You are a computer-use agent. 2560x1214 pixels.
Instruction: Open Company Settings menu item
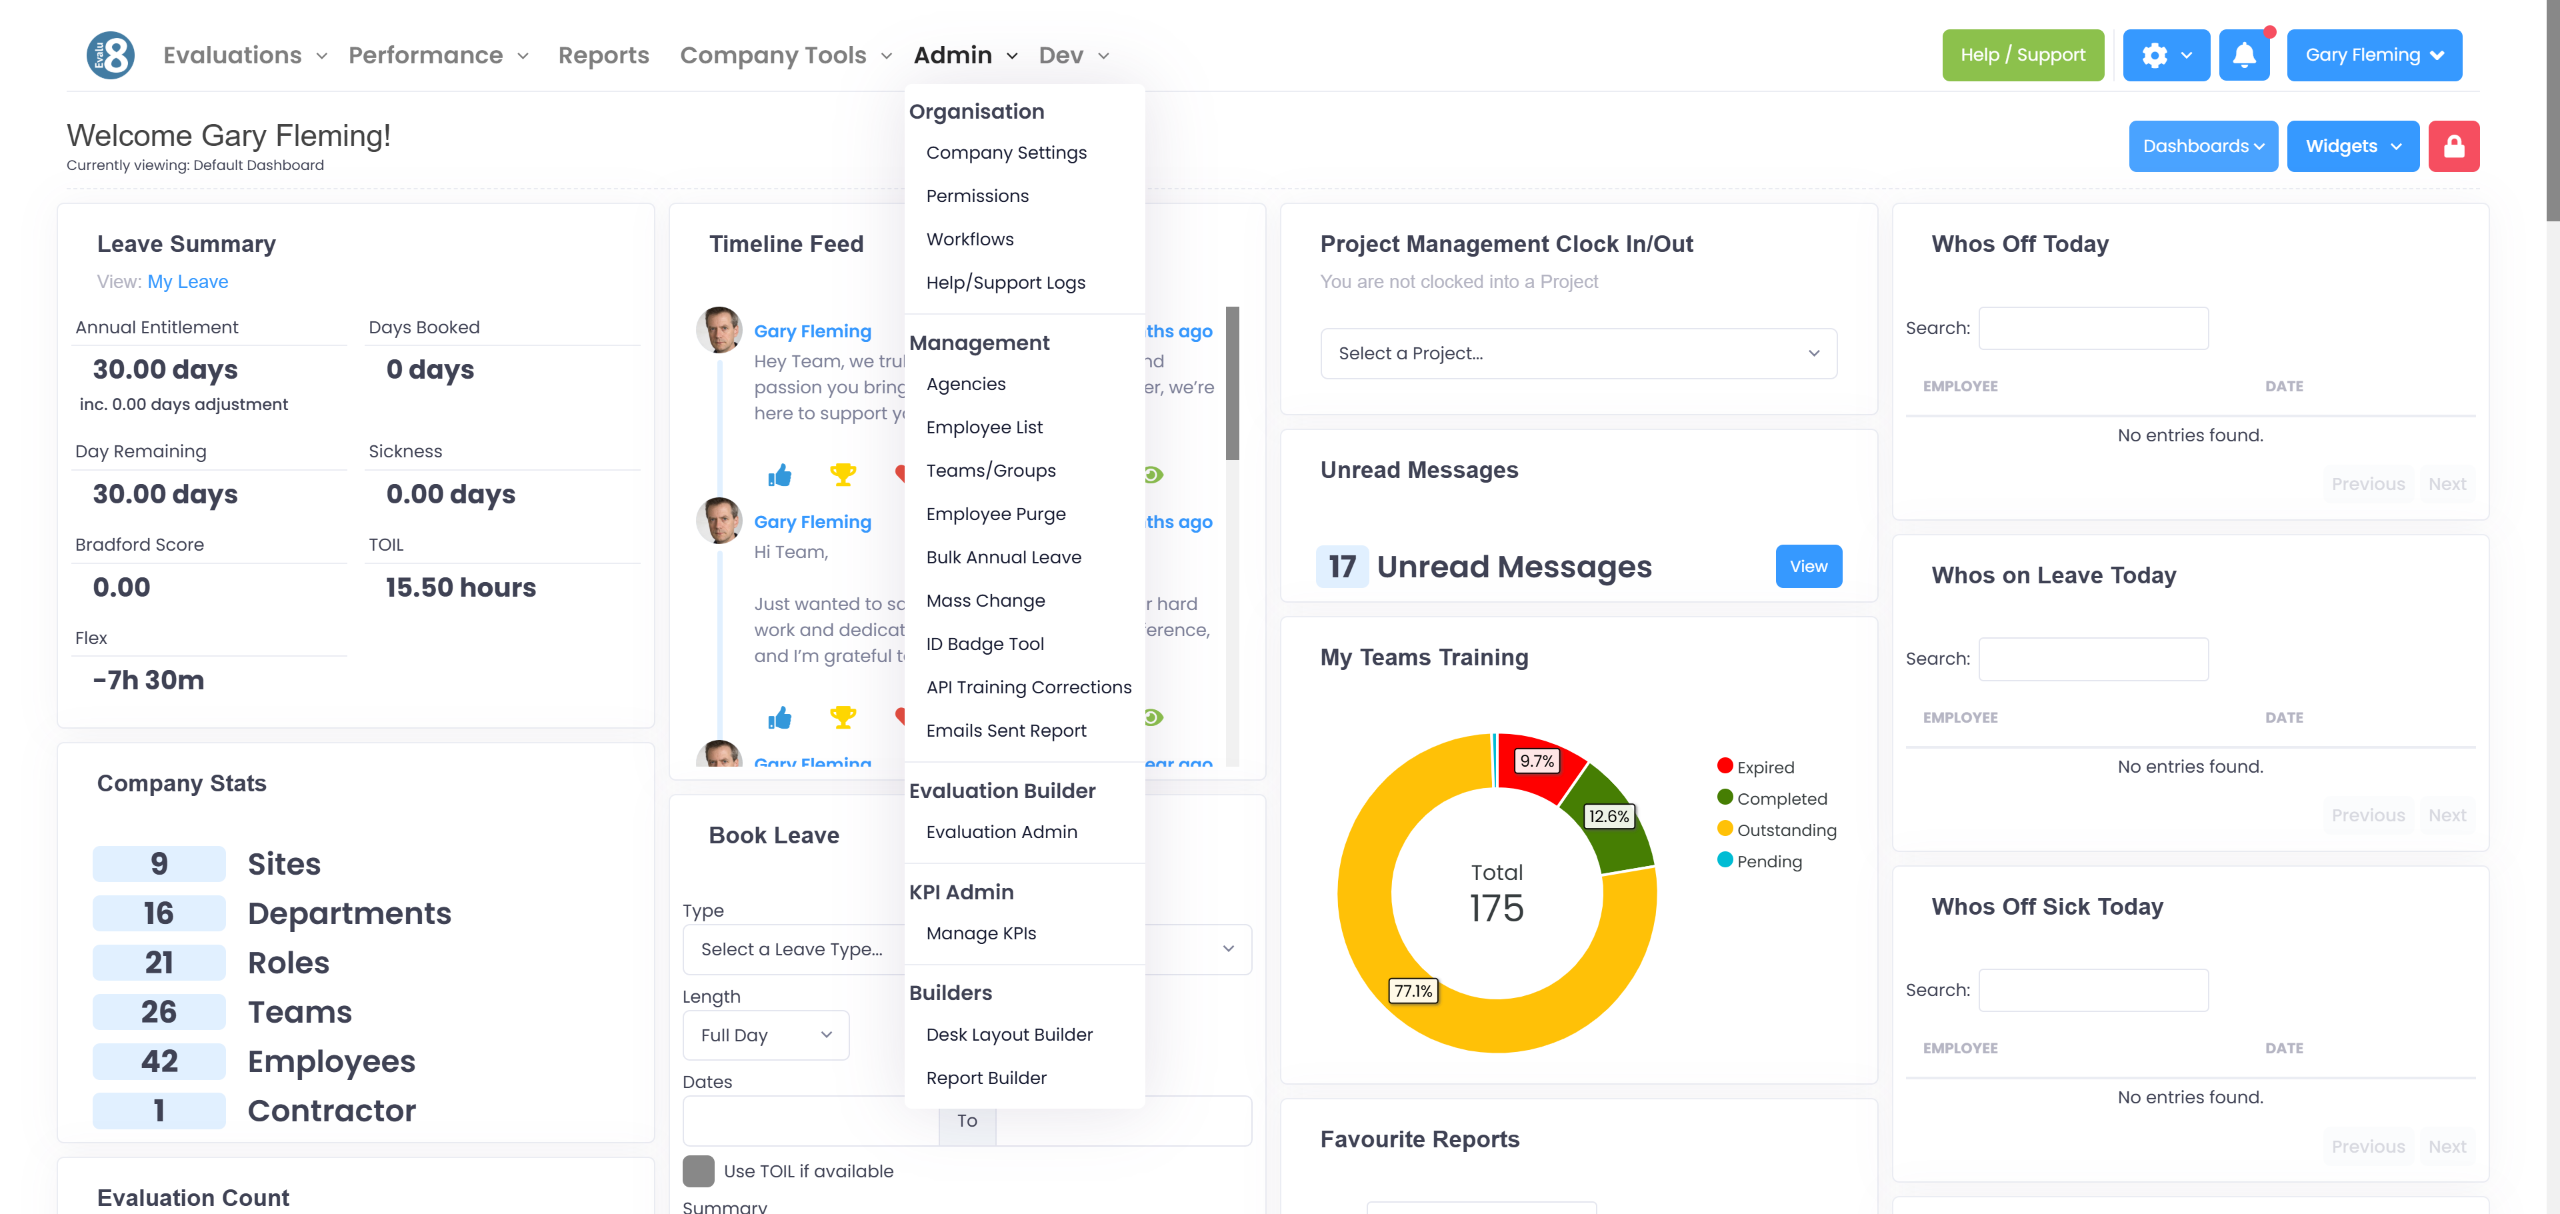(x=1006, y=153)
